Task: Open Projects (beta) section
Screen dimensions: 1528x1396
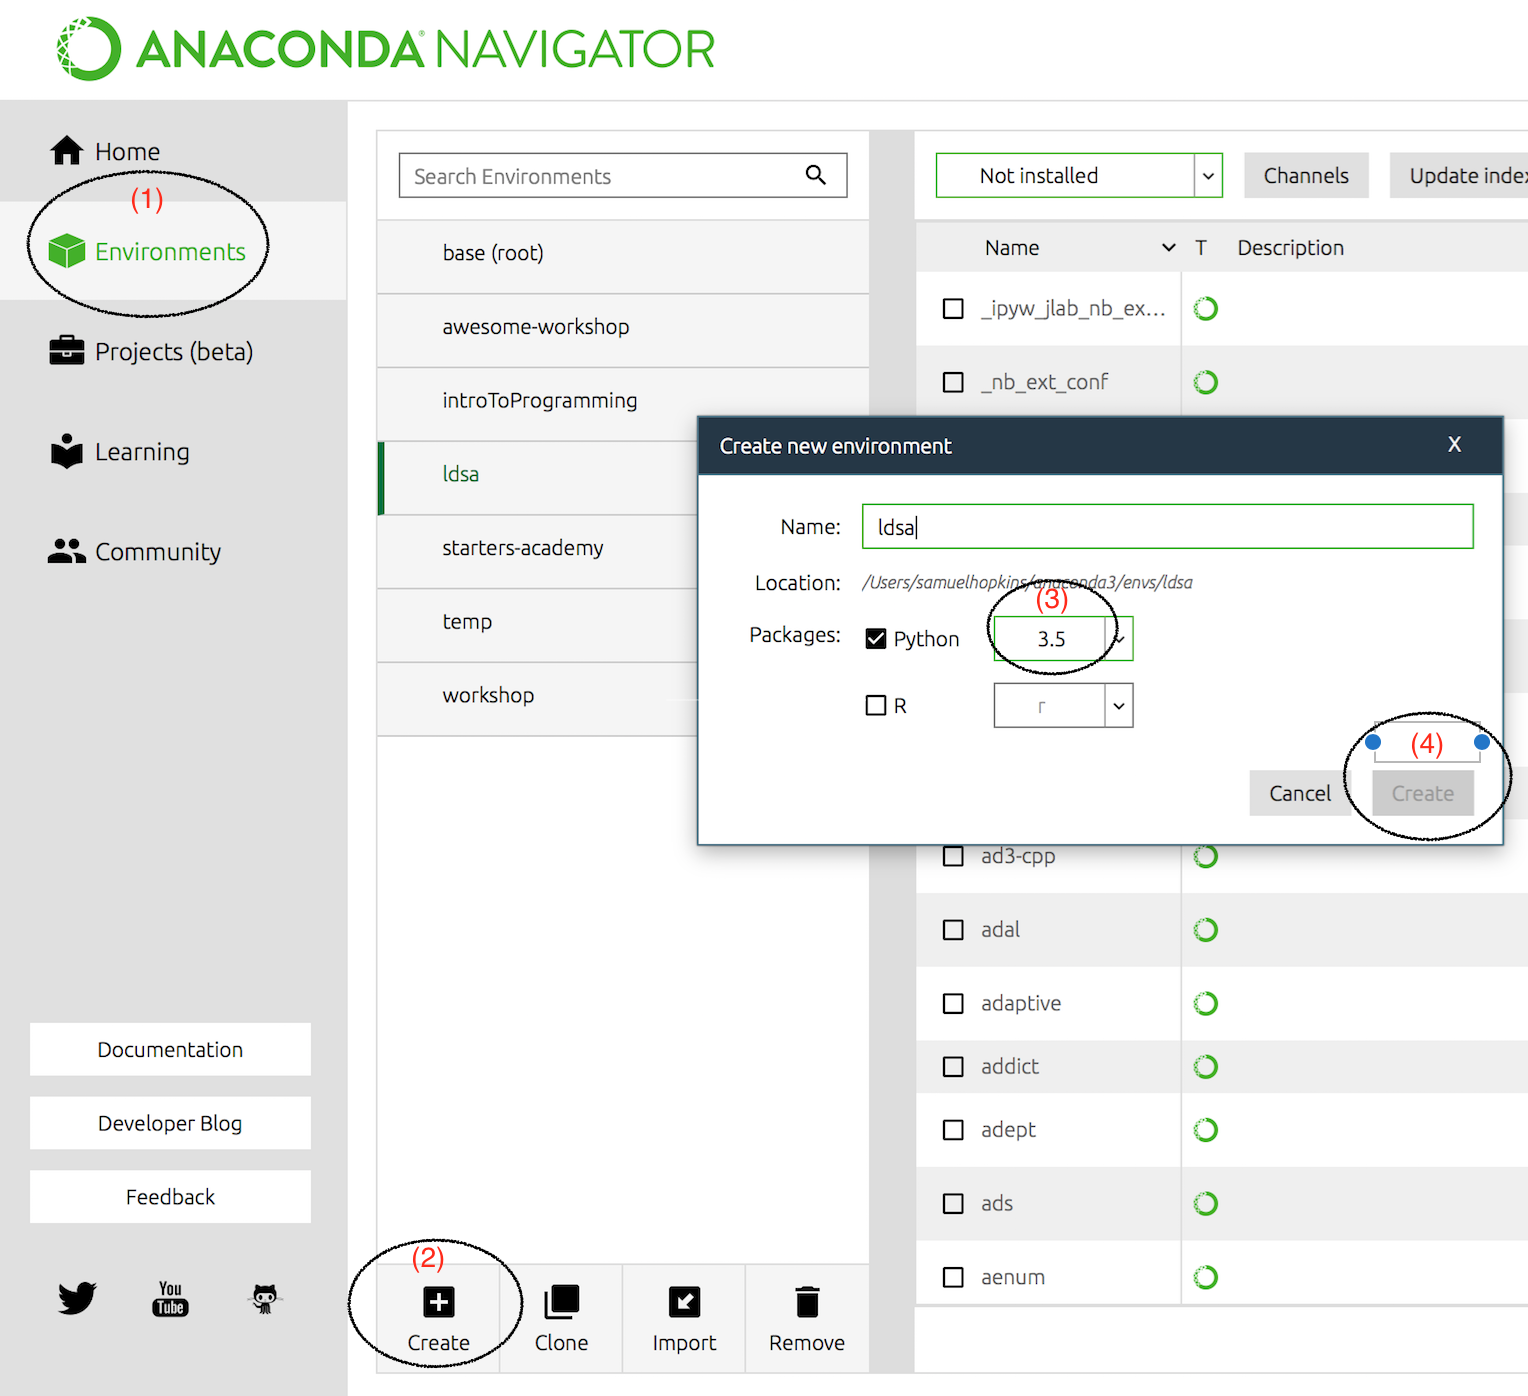Action: (150, 351)
